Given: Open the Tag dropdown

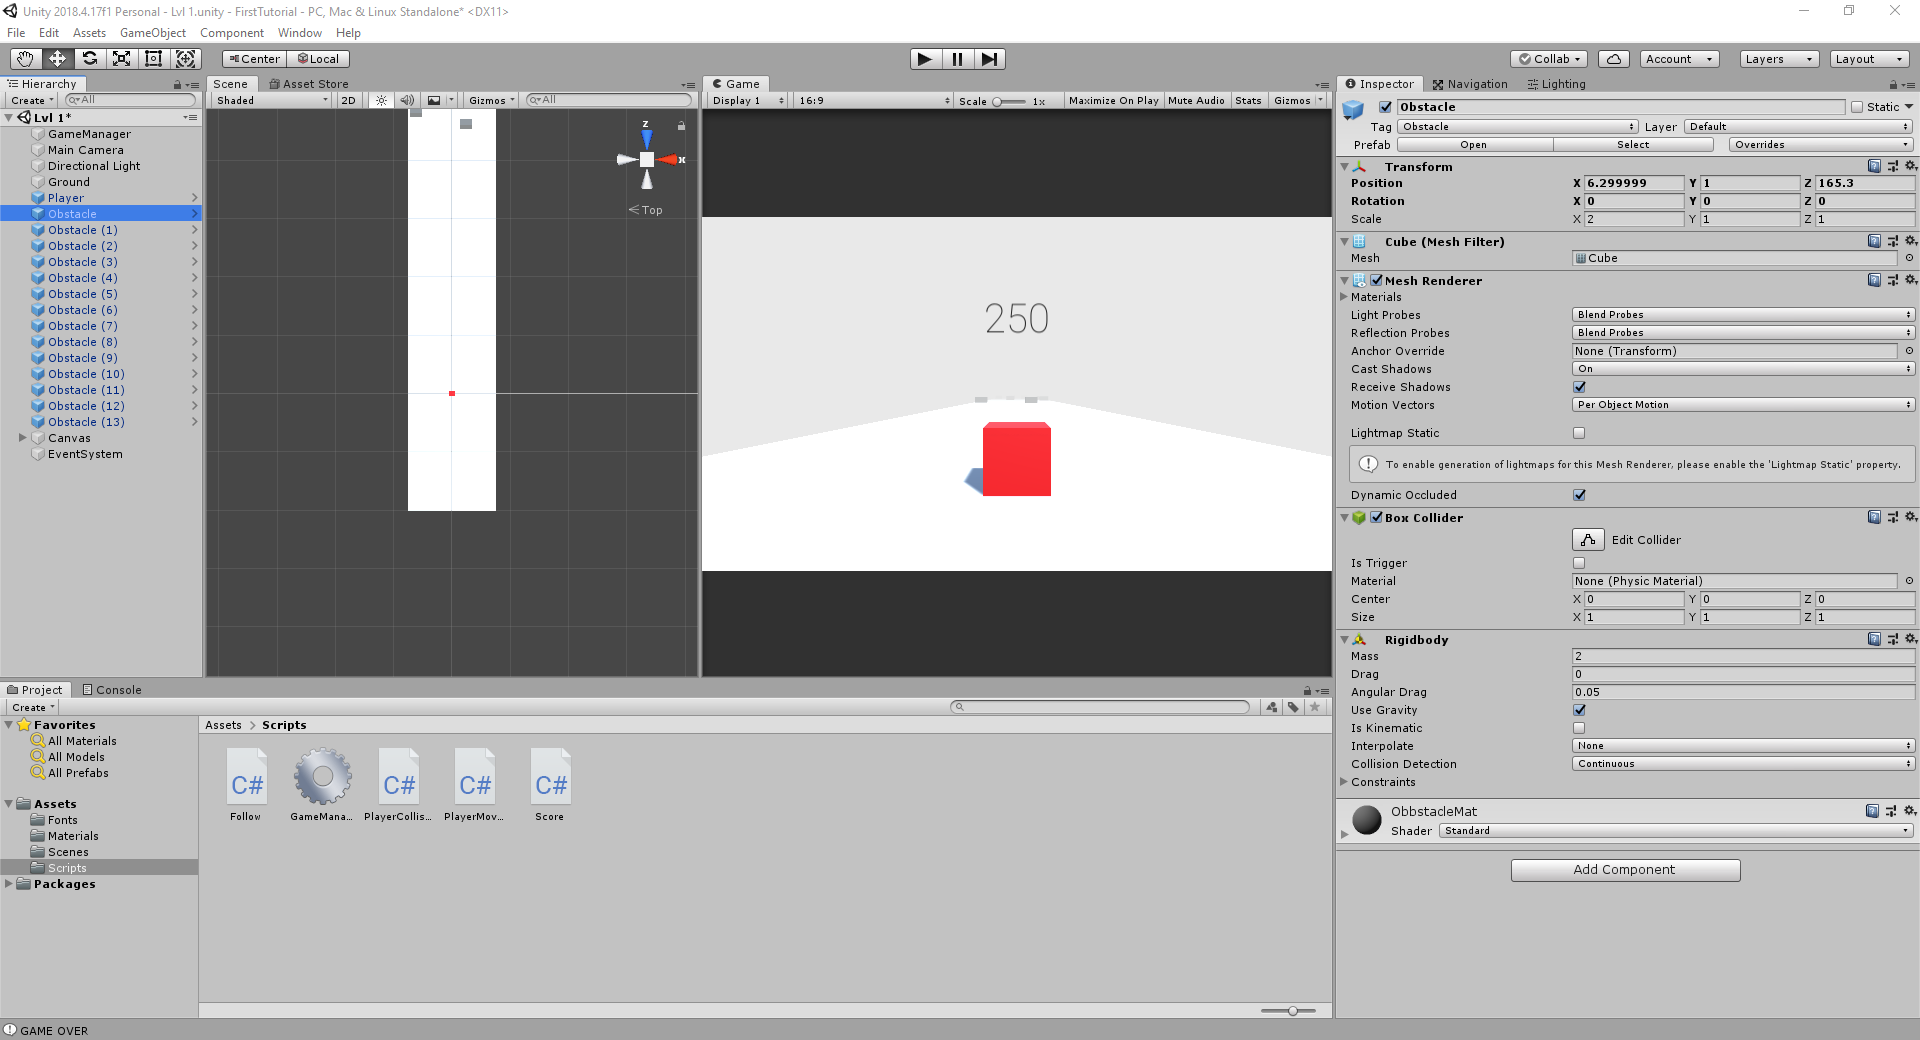Looking at the screenshot, I should pyautogui.click(x=1518, y=127).
